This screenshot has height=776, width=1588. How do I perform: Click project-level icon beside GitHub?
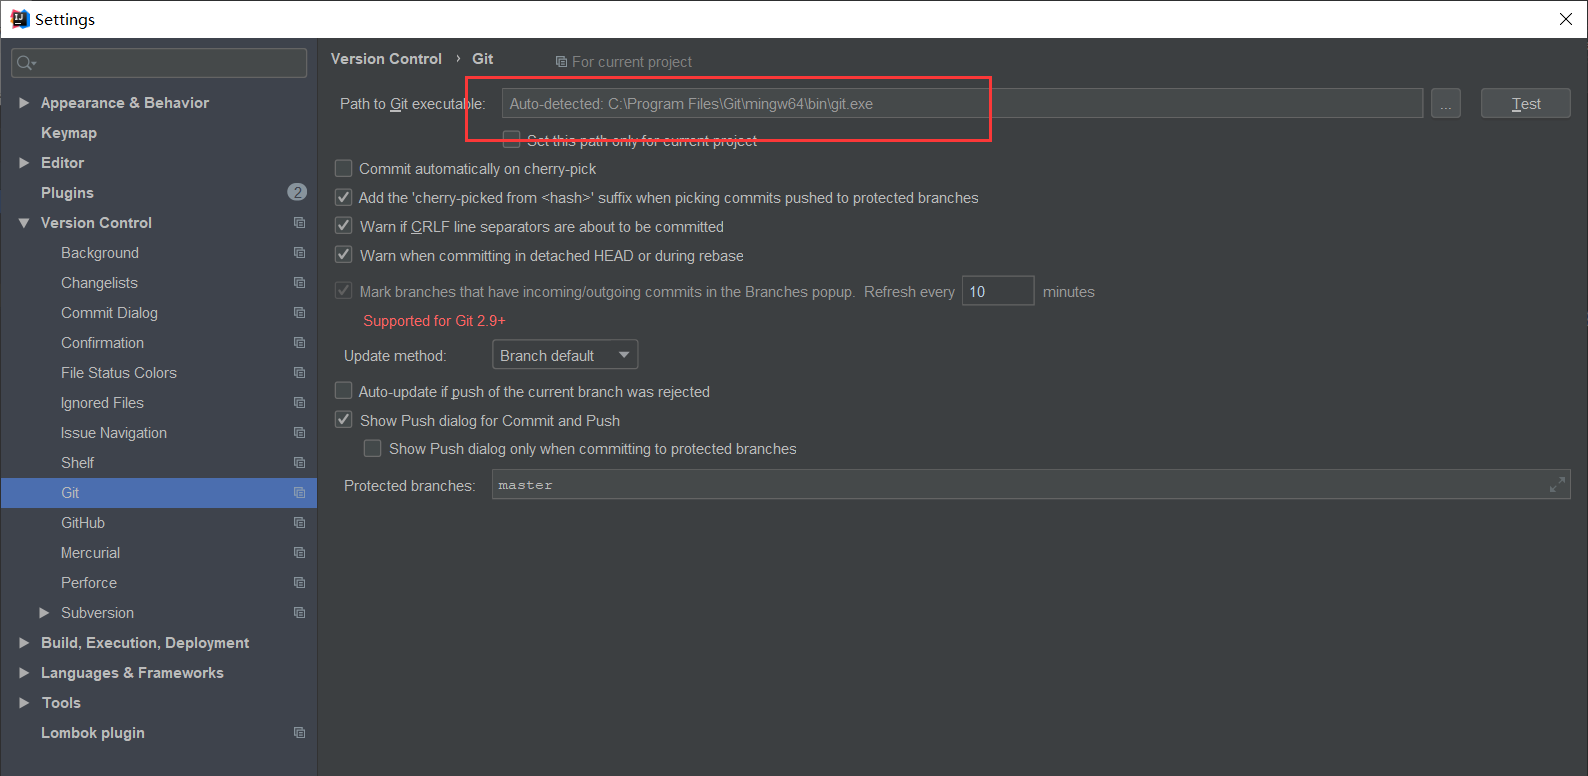coord(299,523)
